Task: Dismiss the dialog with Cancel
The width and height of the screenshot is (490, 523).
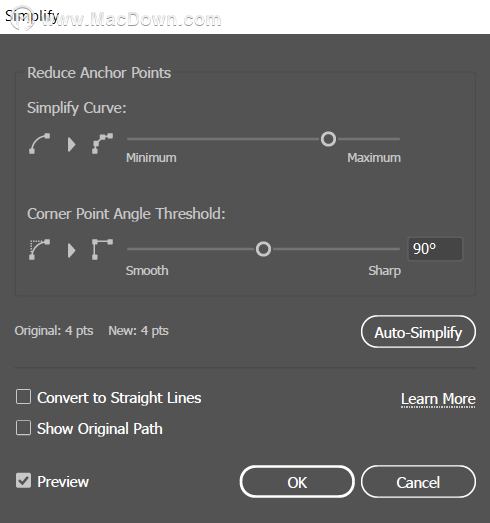Action: tap(418, 482)
